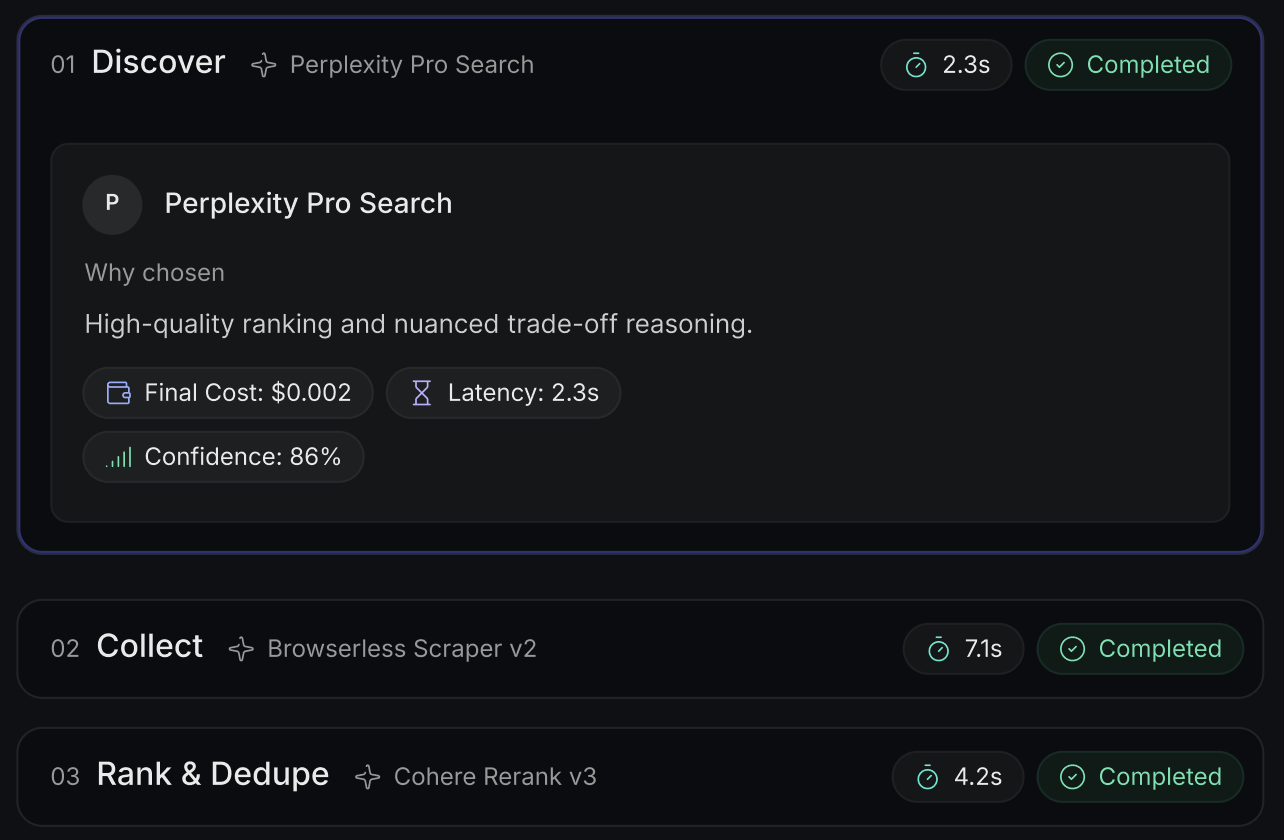Click the stopwatch icon in Collect's 7.1s badge
The width and height of the screenshot is (1284, 840).
[938, 650]
